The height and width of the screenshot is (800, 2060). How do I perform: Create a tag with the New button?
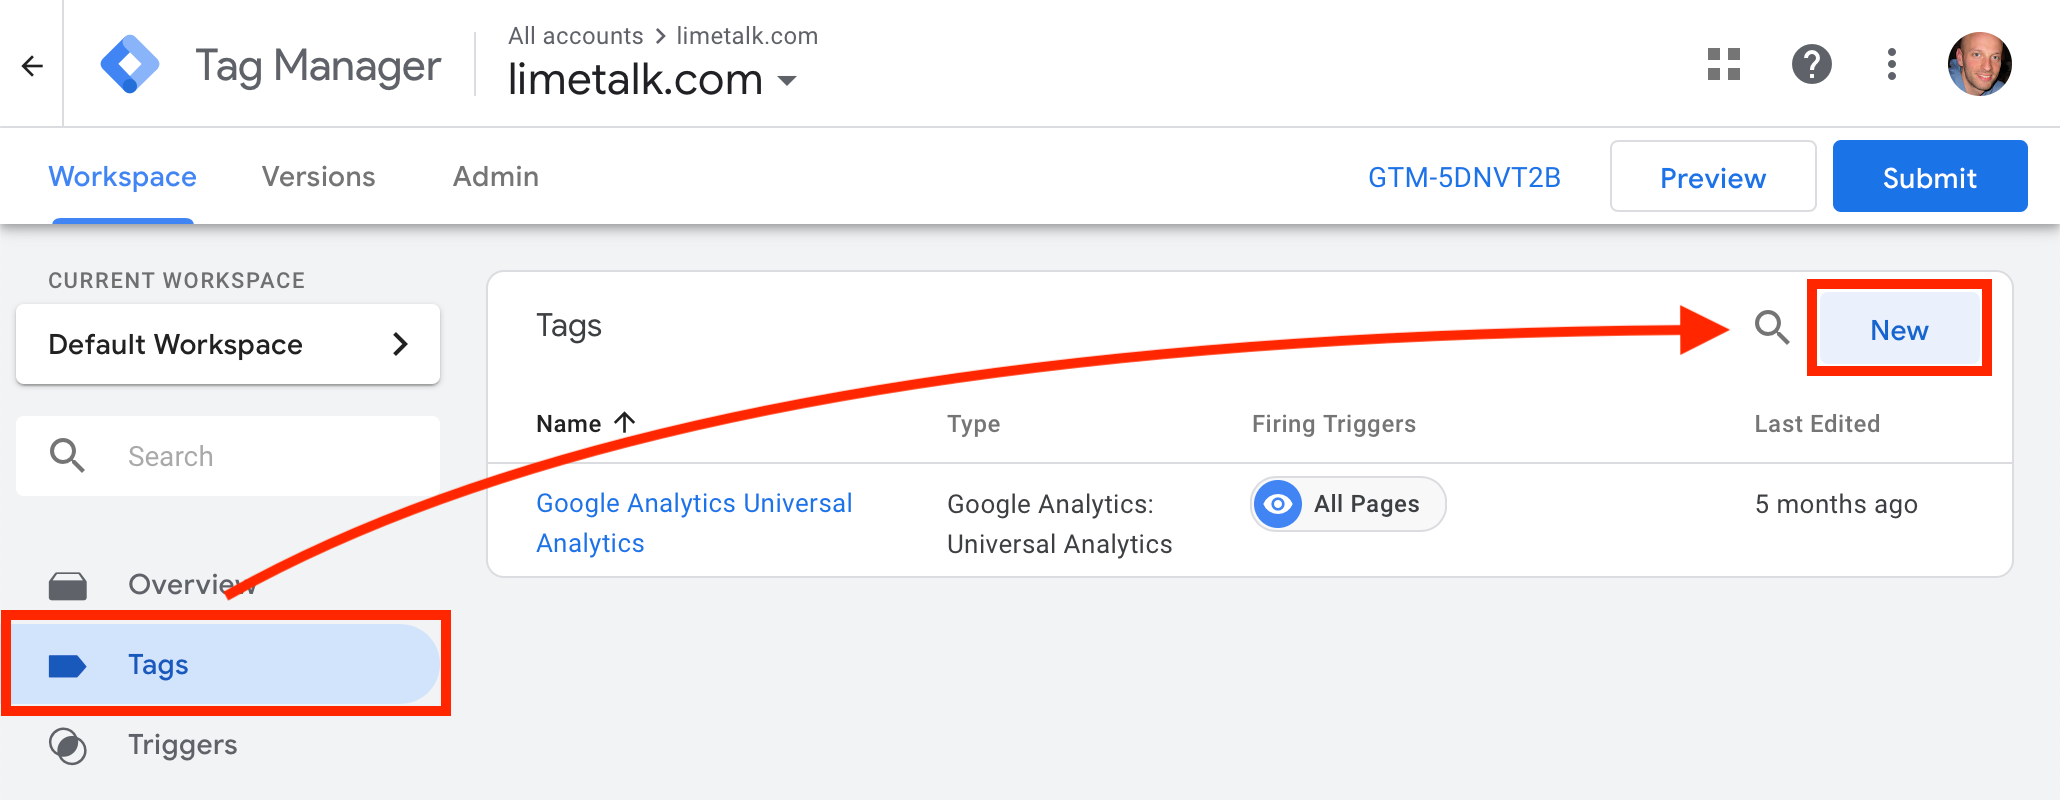point(1898,330)
